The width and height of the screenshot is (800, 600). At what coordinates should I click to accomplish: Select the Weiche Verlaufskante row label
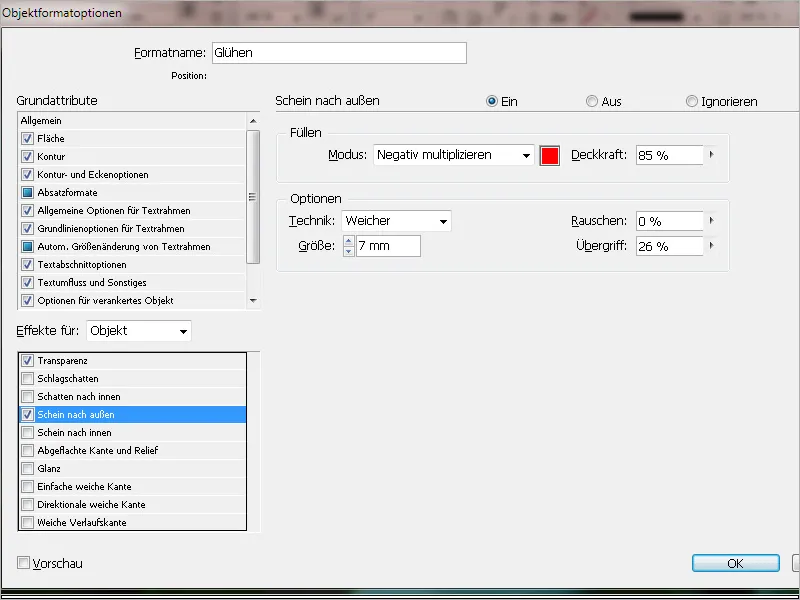(82, 522)
